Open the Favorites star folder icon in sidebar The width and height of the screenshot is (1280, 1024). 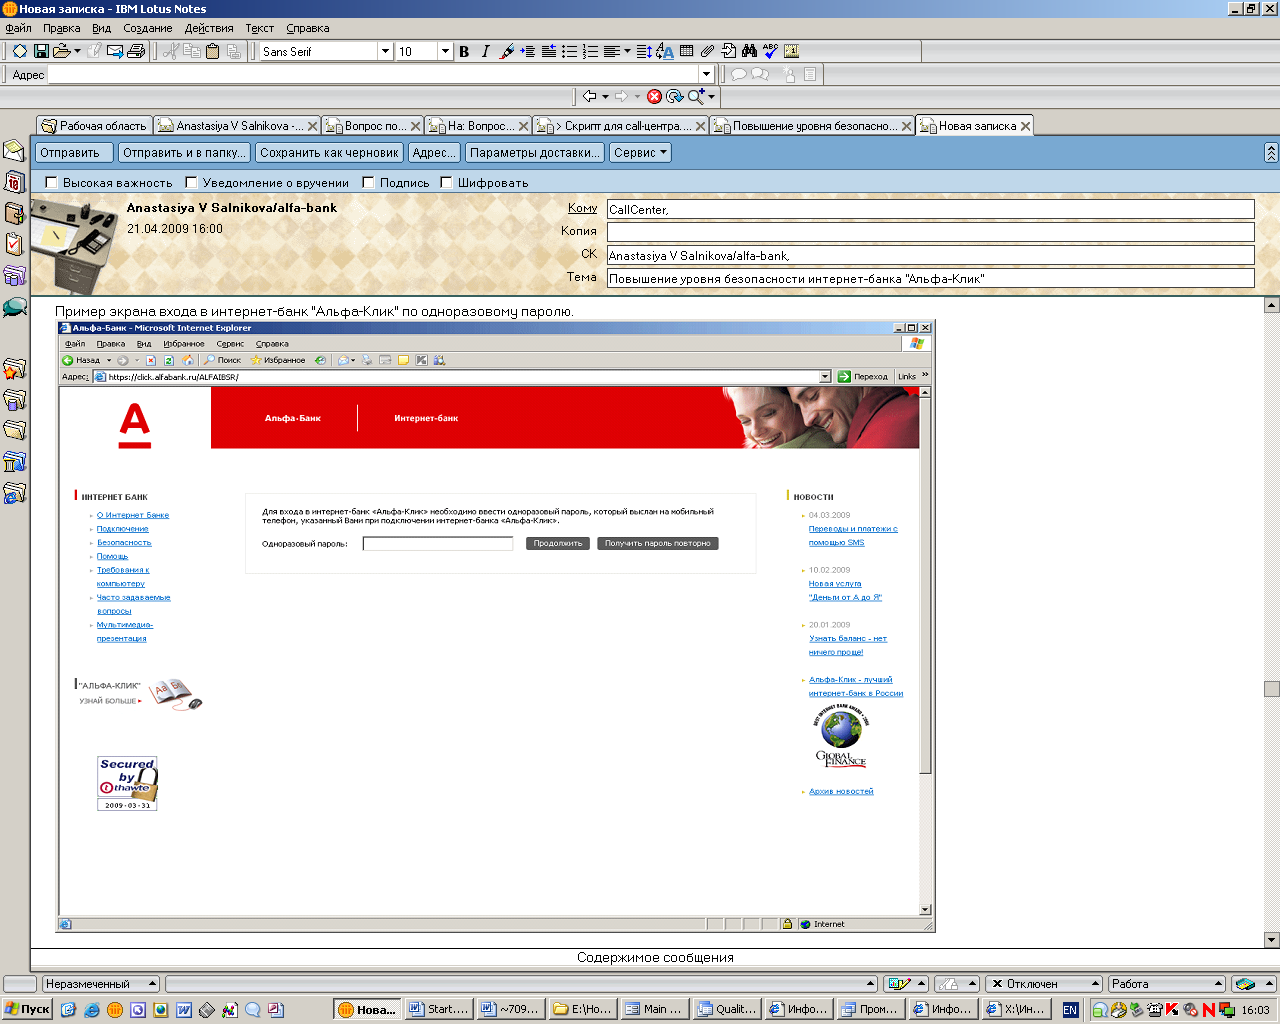(x=14, y=369)
